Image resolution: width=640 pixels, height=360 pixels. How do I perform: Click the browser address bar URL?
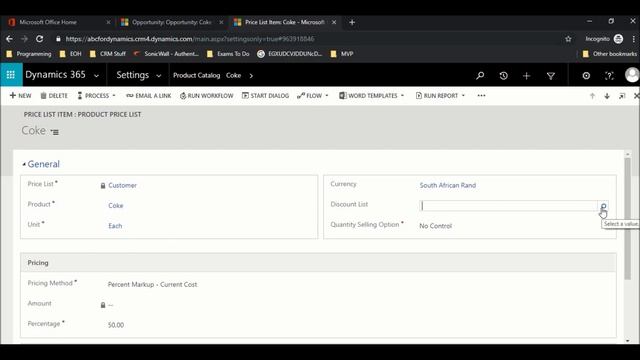click(x=190, y=39)
